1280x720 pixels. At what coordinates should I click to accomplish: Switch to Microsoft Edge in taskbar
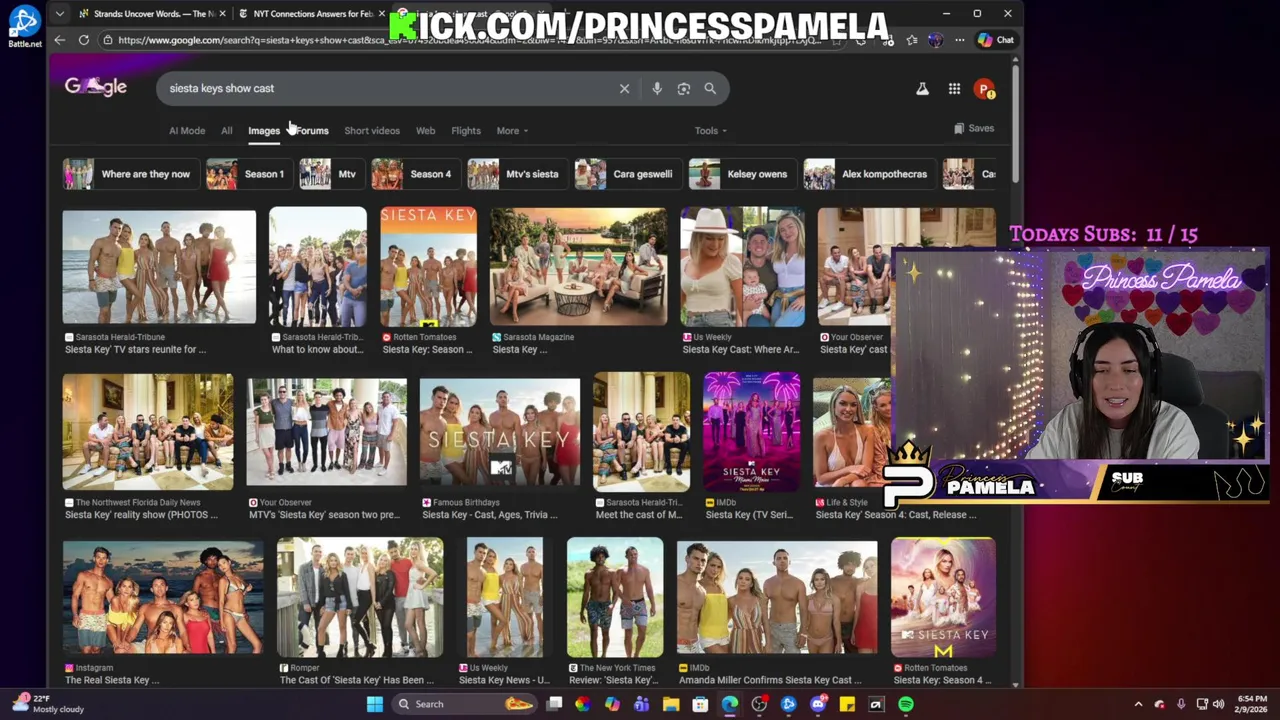[x=730, y=704]
